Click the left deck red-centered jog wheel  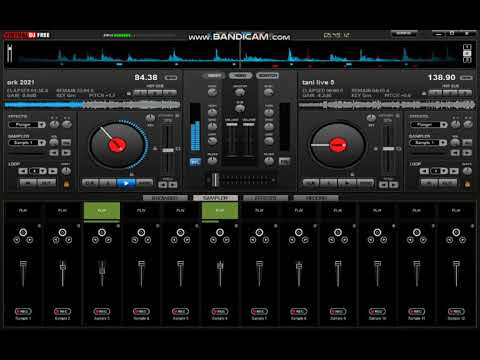tap(117, 145)
